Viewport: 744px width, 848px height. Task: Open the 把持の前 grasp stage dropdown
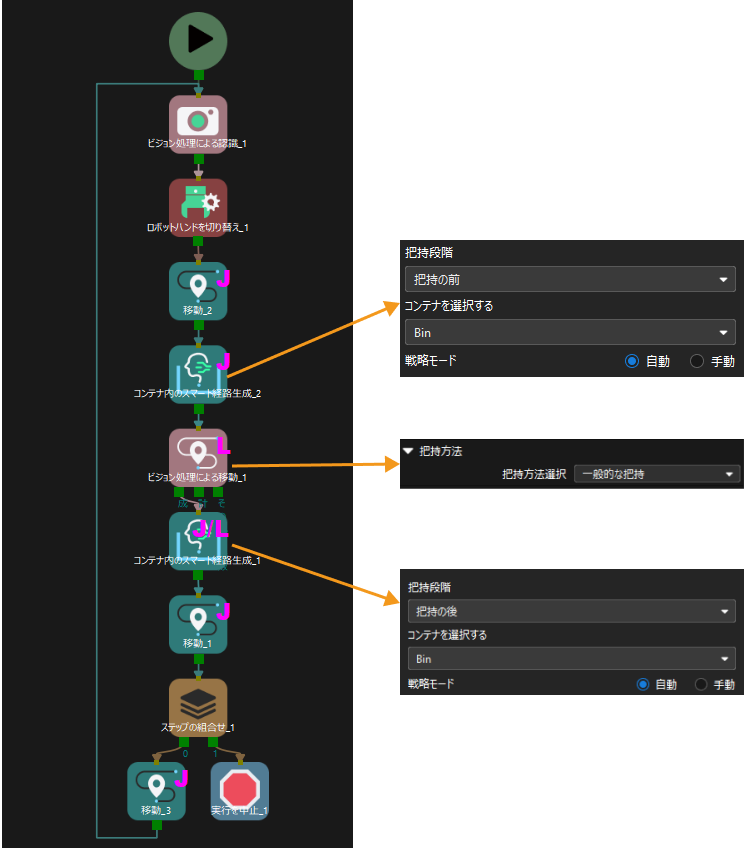tap(570, 279)
